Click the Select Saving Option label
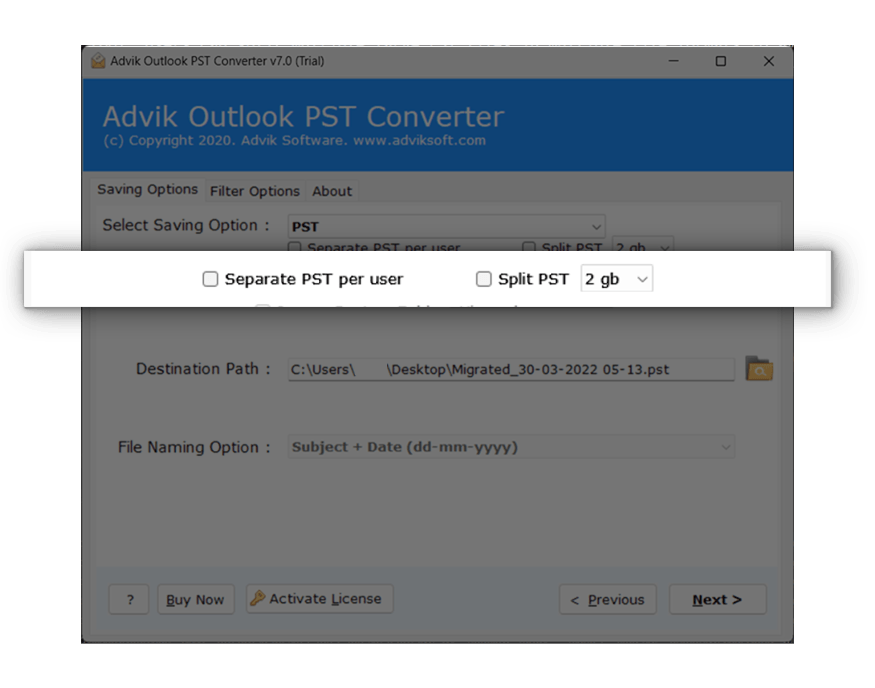Image resolution: width=875 pixels, height=688 pixels. click(x=186, y=225)
